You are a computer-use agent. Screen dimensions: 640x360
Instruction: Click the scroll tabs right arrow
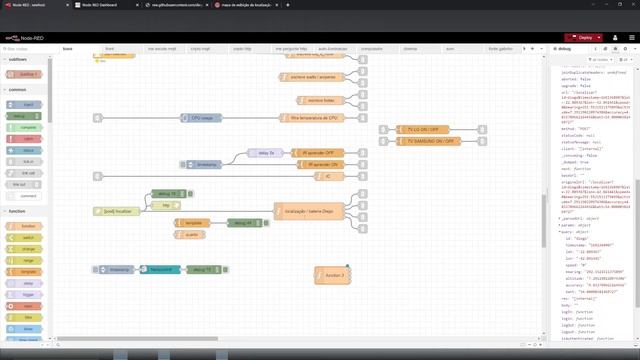[x=524, y=49]
